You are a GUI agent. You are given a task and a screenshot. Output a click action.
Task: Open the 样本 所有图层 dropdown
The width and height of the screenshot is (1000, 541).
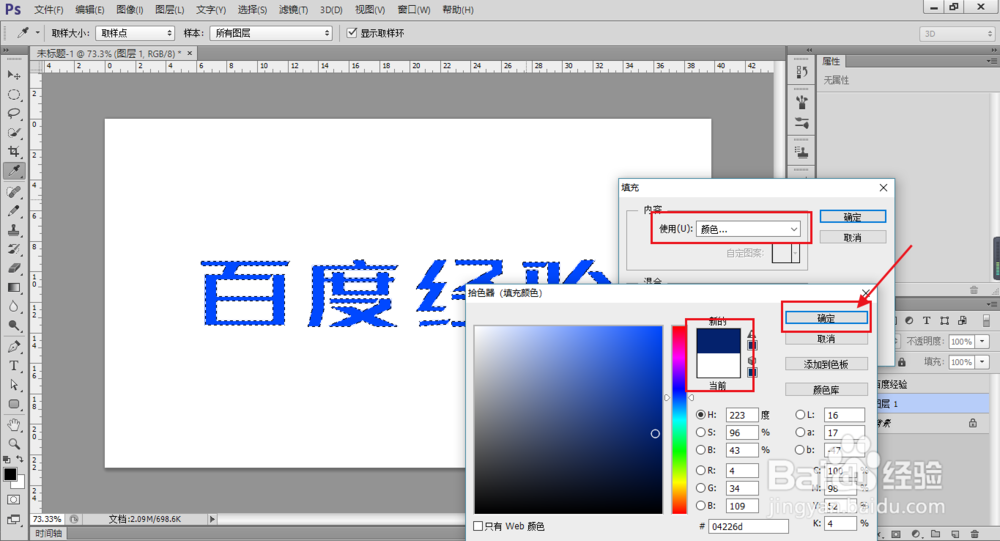point(271,33)
